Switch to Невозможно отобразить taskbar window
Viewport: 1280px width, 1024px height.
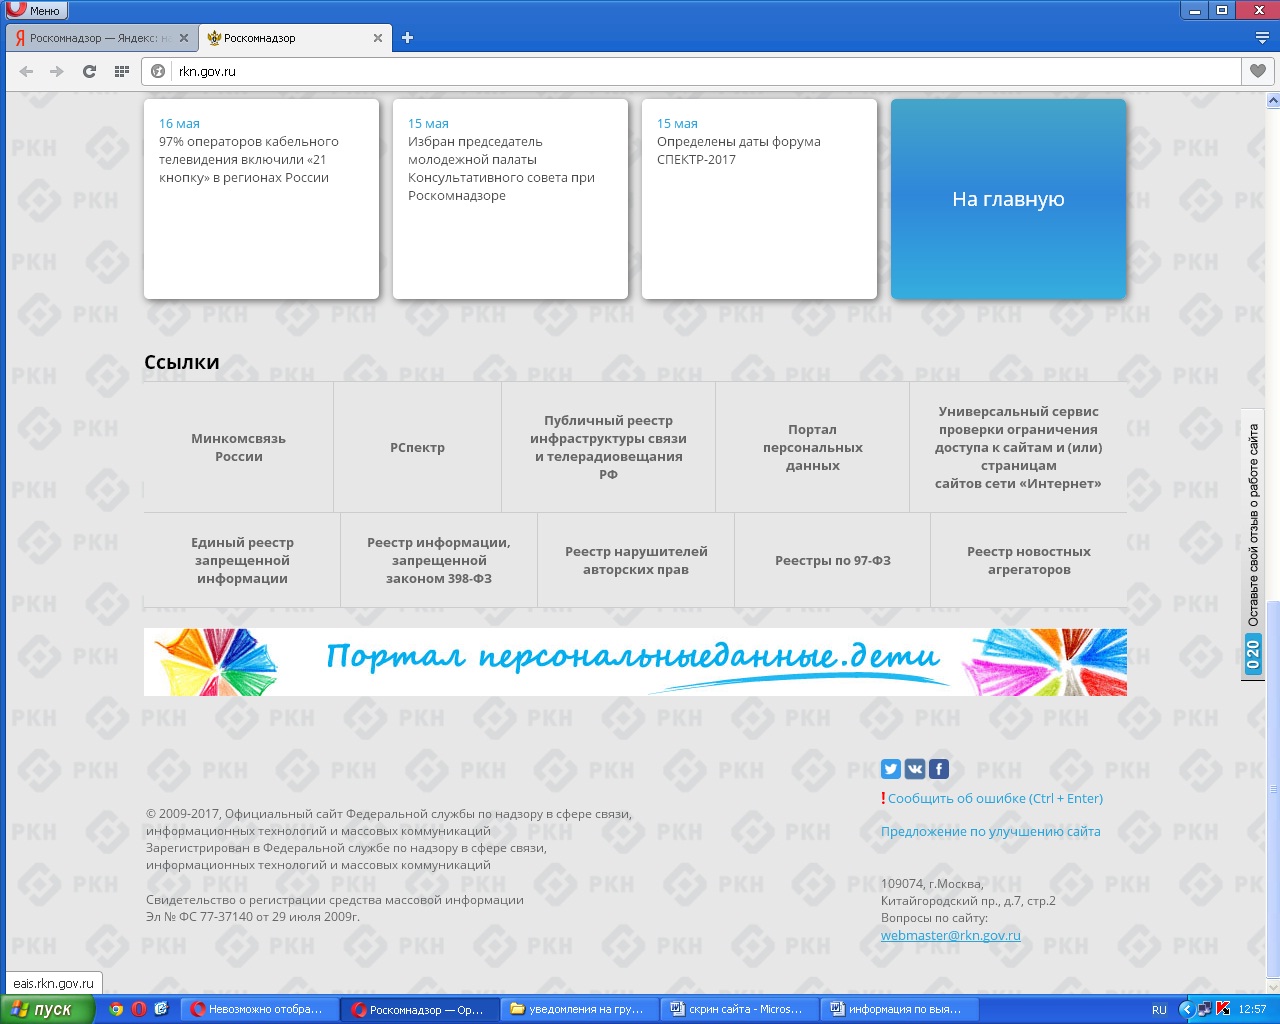261,1009
